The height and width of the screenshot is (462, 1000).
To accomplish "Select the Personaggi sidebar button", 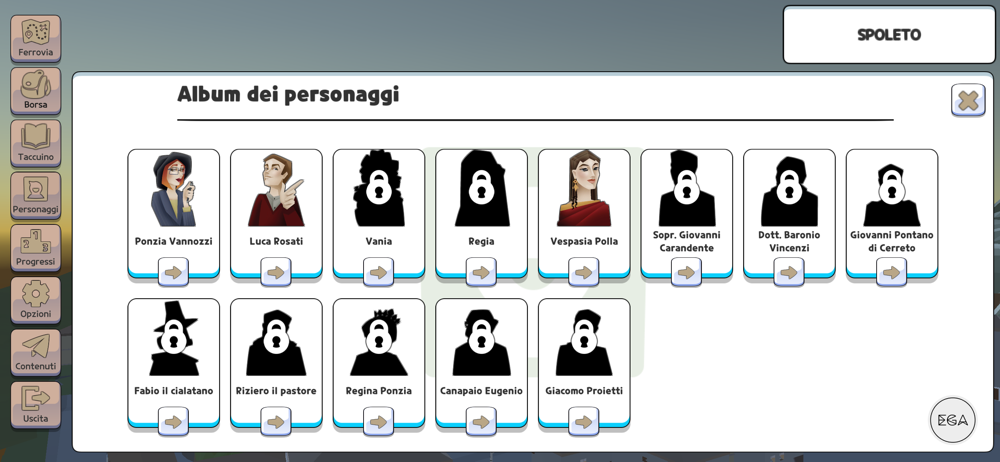I will pyautogui.click(x=36, y=195).
